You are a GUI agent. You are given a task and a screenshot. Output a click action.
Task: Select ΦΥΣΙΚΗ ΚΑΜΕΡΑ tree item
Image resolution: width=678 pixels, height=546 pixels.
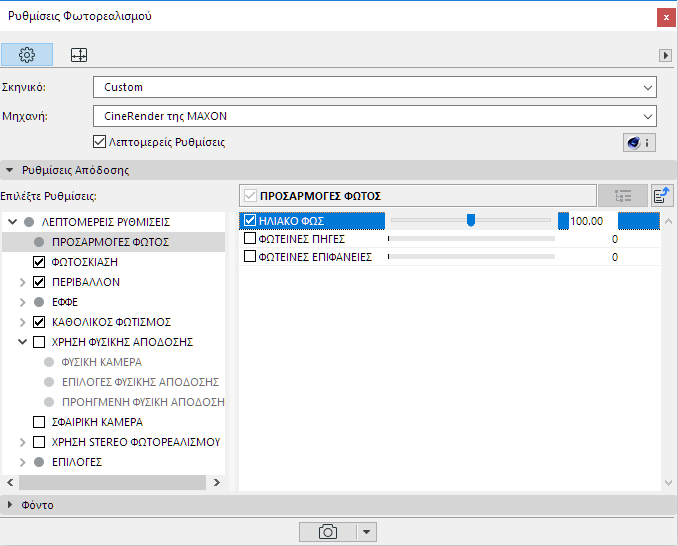(102, 362)
